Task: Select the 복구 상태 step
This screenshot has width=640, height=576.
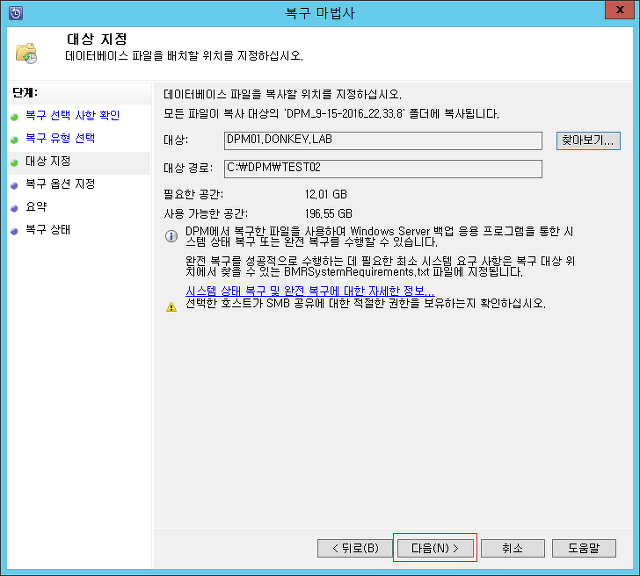Action: (x=48, y=230)
